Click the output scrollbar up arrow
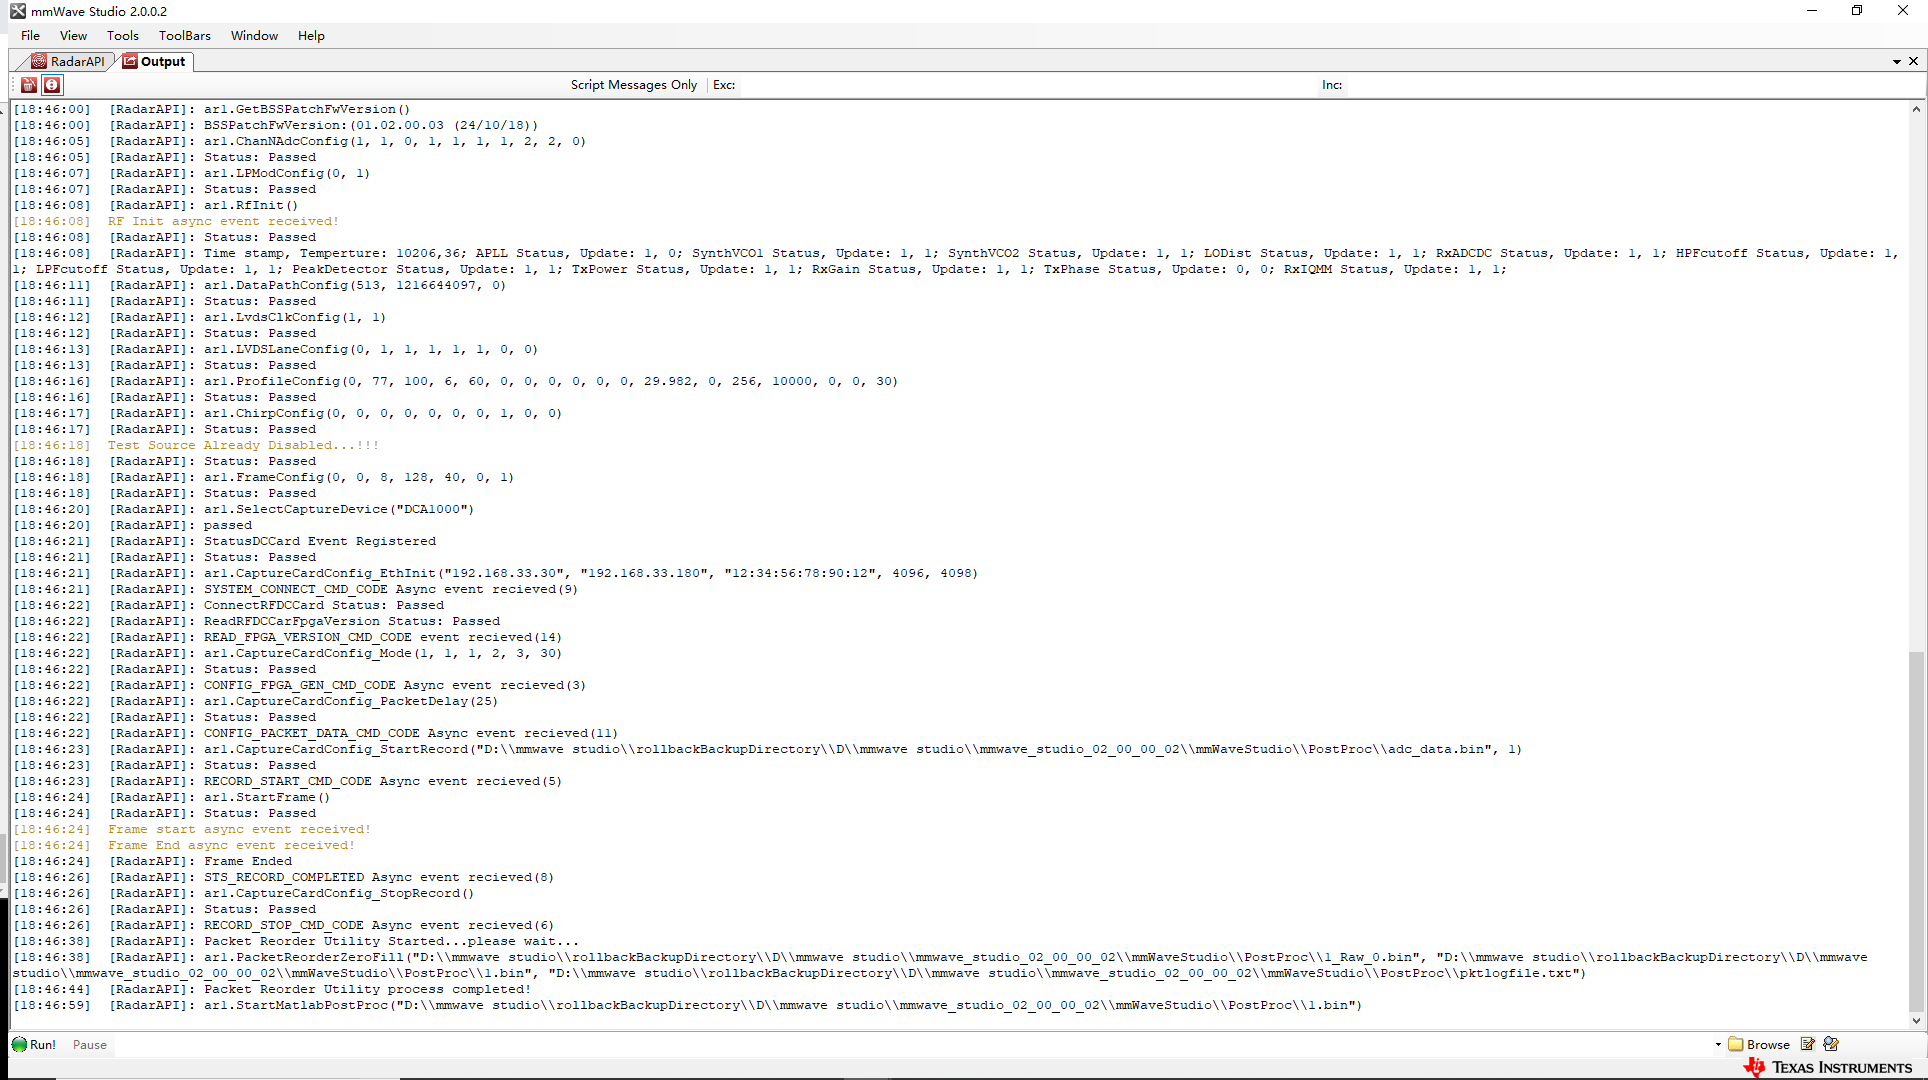Image resolution: width=1928 pixels, height=1080 pixels. [1916, 109]
